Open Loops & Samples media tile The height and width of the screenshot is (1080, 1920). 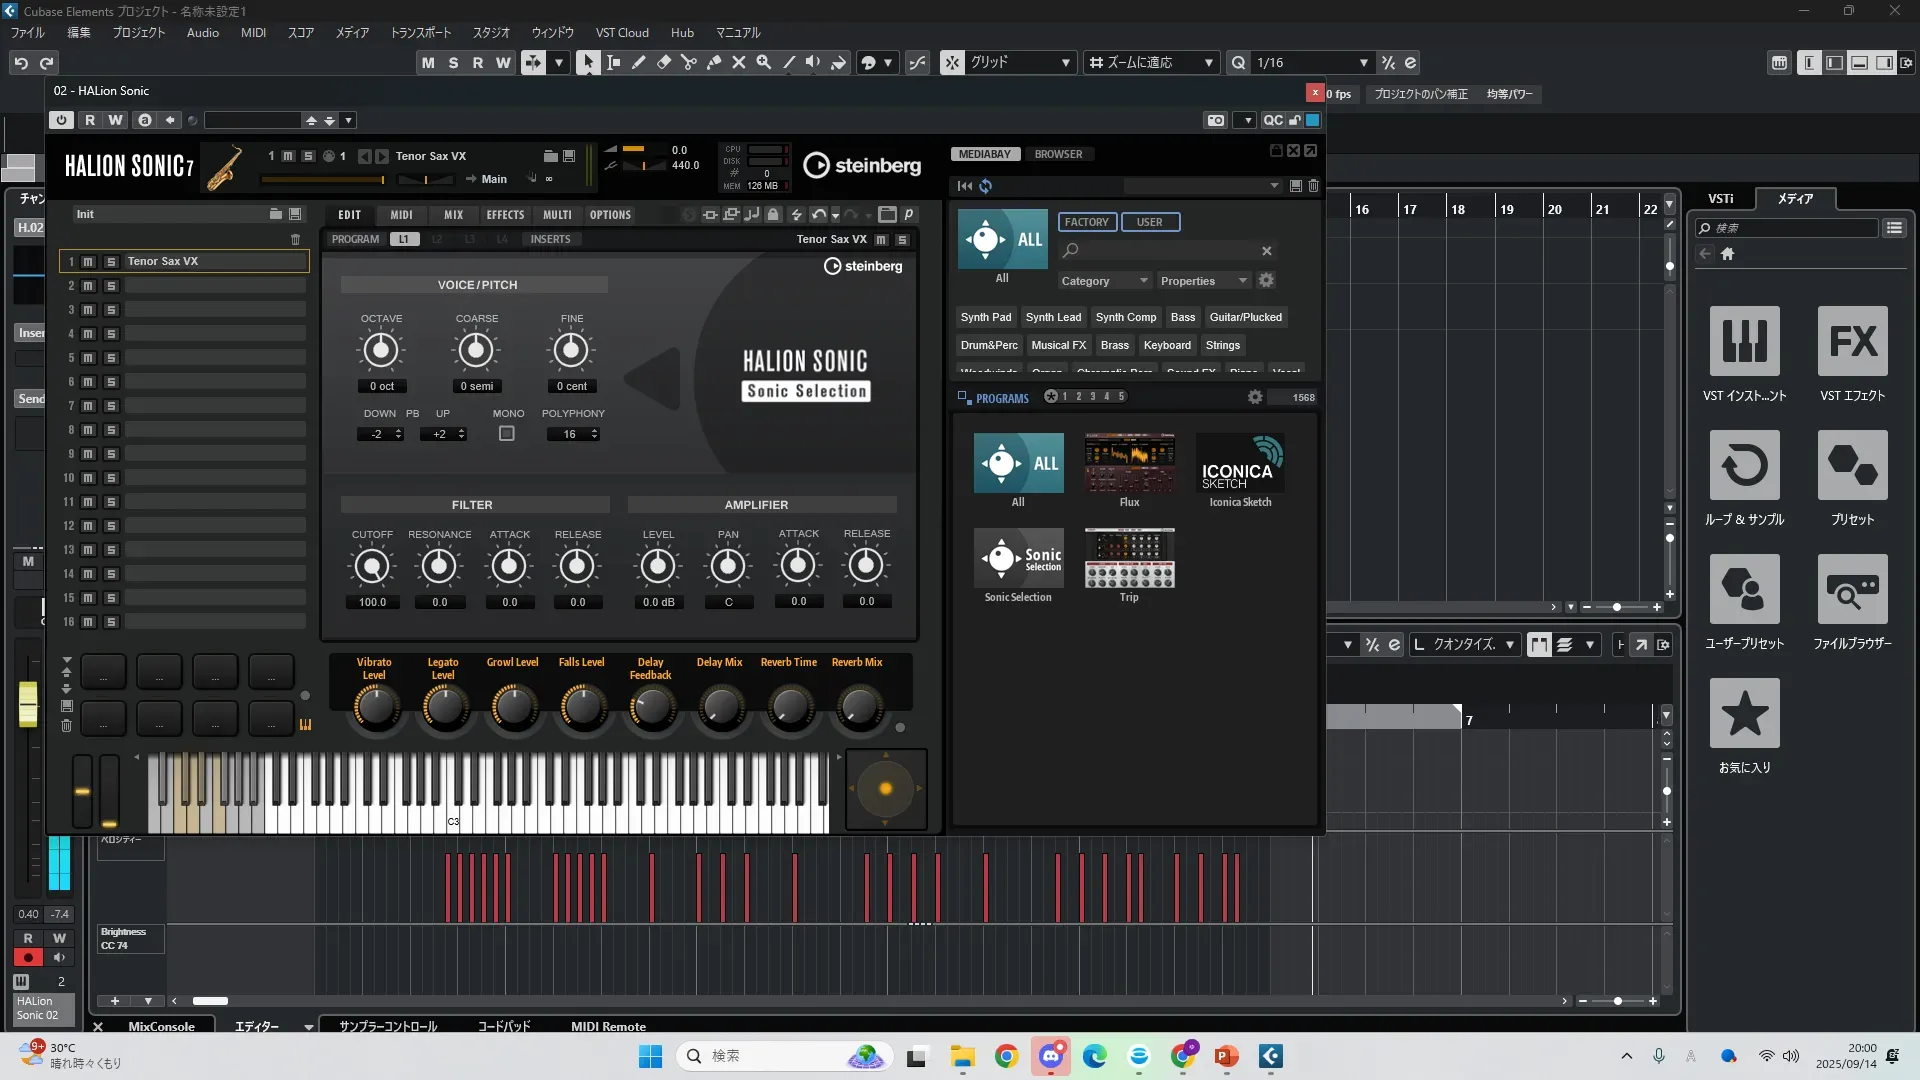click(x=1744, y=466)
